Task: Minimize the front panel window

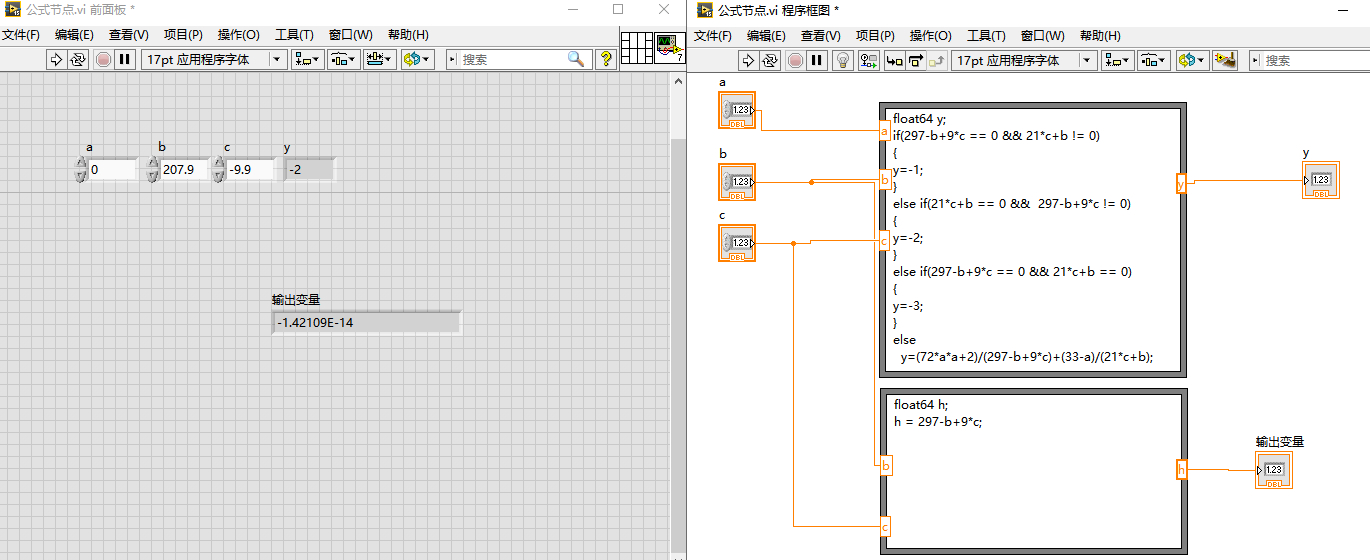Action: coord(573,9)
